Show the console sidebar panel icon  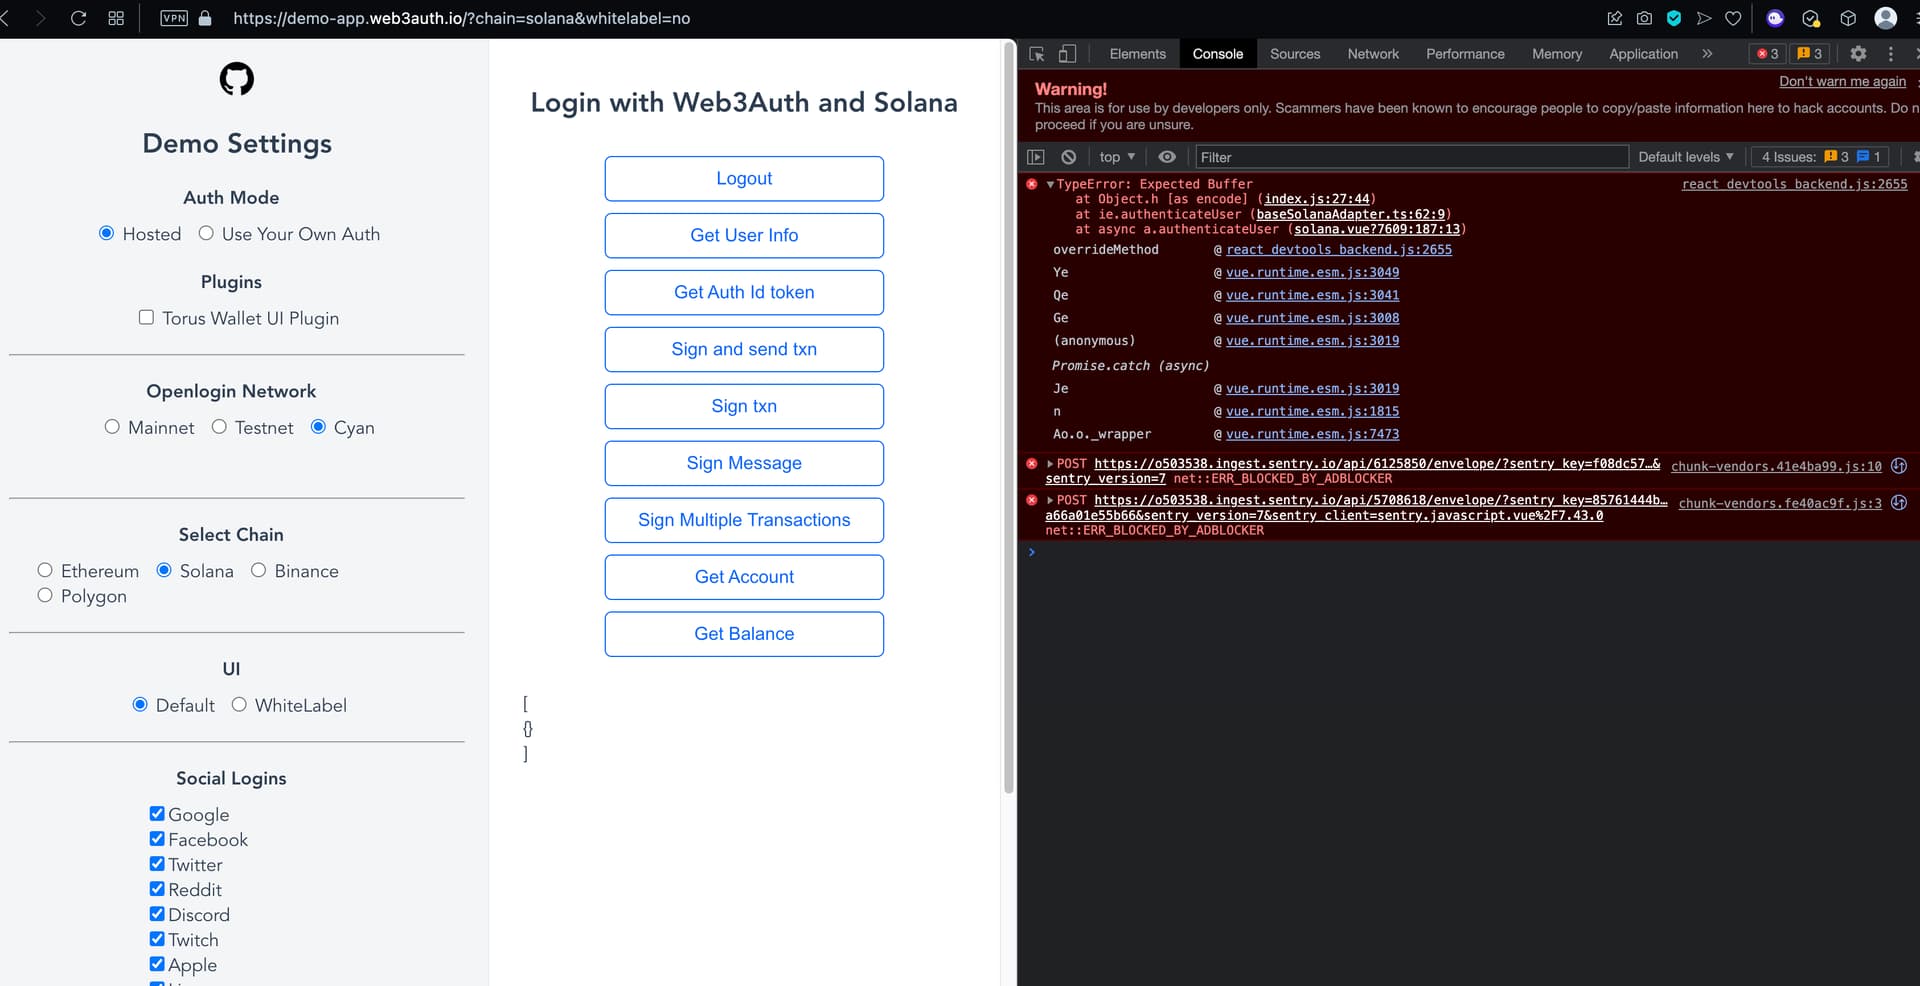coord(1036,157)
